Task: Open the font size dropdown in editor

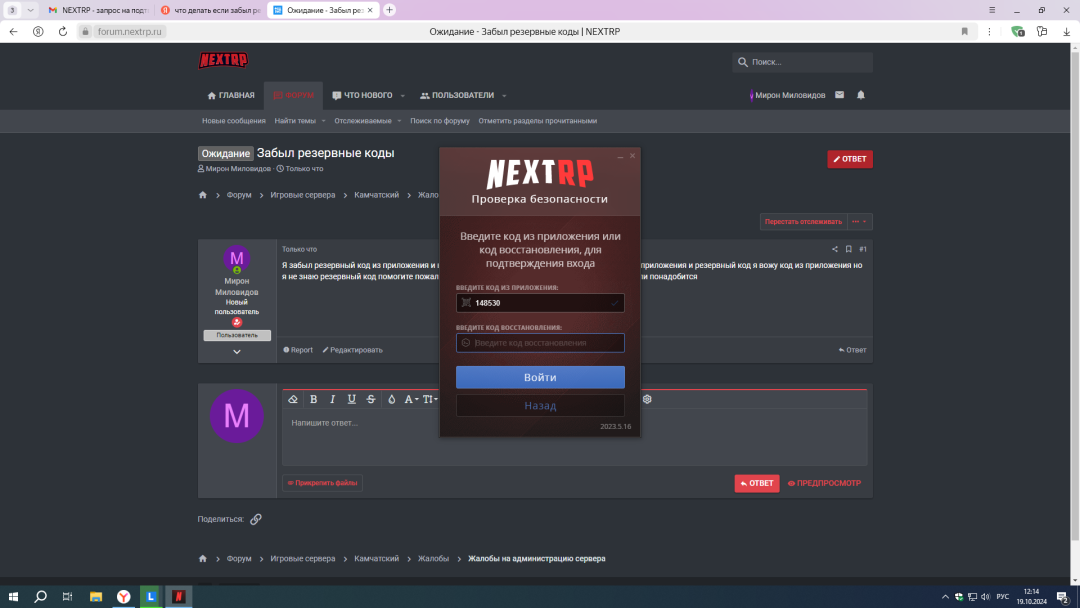Action: [x=429, y=399]
